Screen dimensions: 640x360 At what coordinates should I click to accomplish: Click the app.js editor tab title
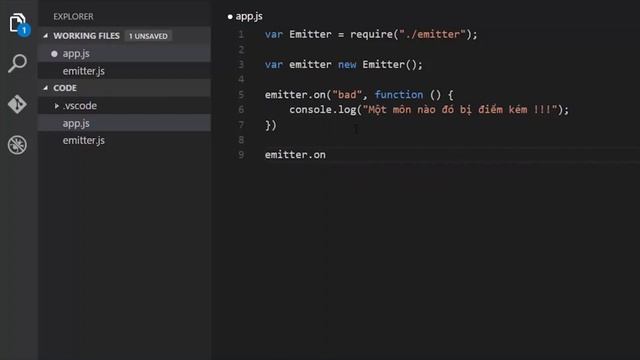[x=249, y=16]
